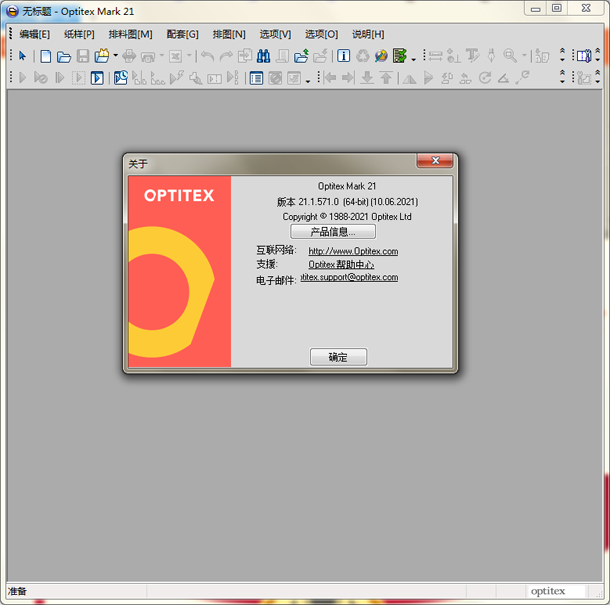Open the 纸样[P] menu

point(79,34)
